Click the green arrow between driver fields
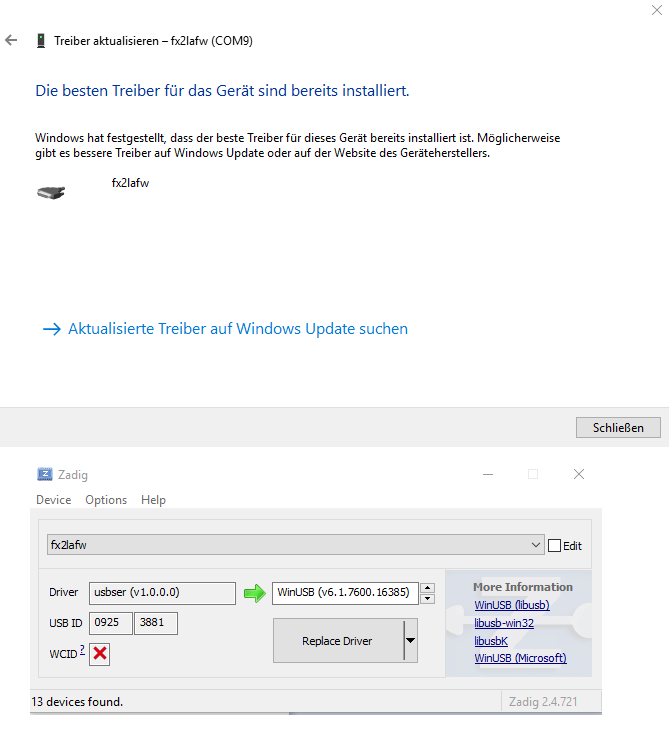This screenshot has height=730, width=669. tap(255, 593)
